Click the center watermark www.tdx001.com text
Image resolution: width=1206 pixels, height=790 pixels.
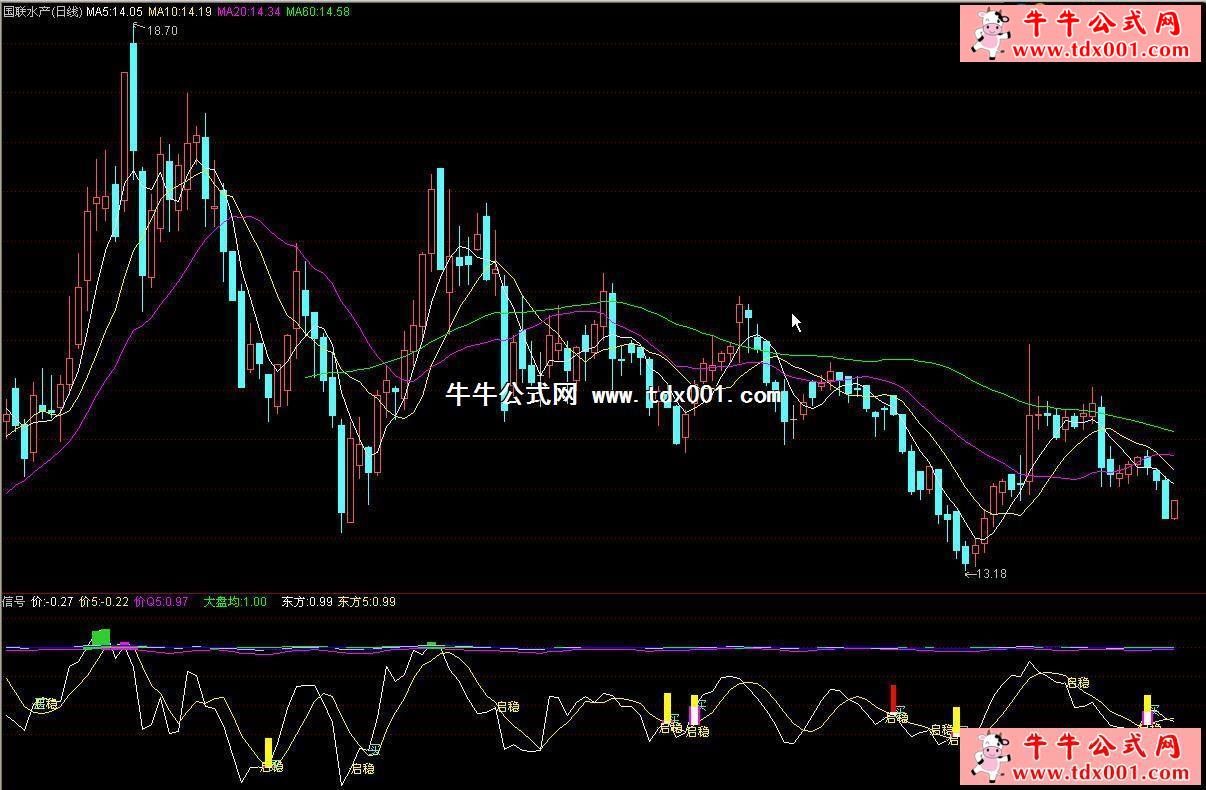coord(686,396)
